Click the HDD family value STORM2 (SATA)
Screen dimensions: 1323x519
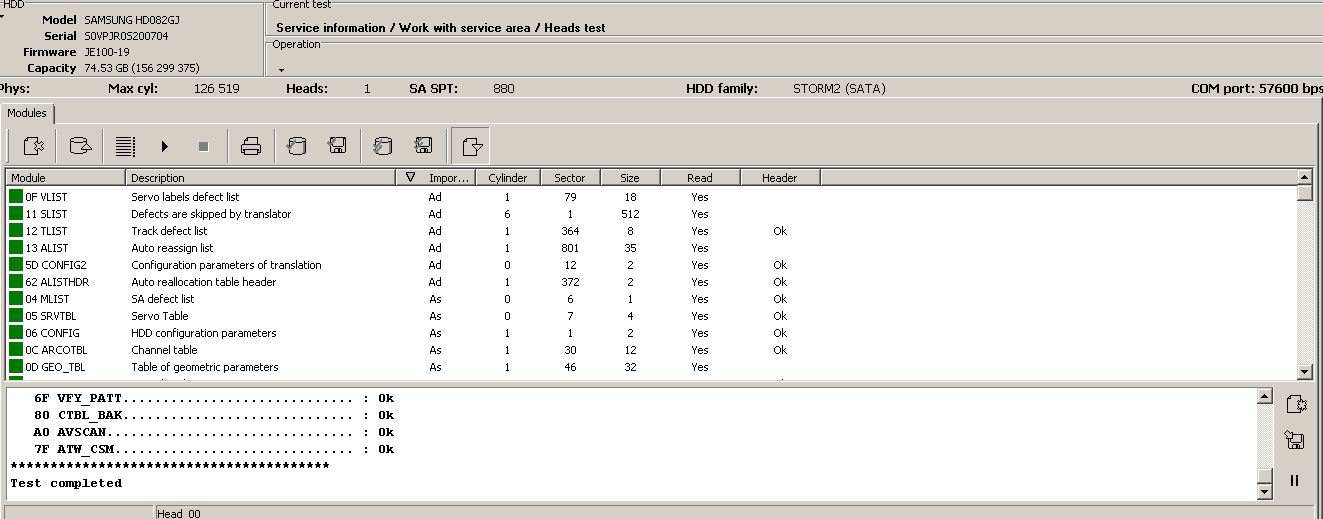[x=839, y=88]
